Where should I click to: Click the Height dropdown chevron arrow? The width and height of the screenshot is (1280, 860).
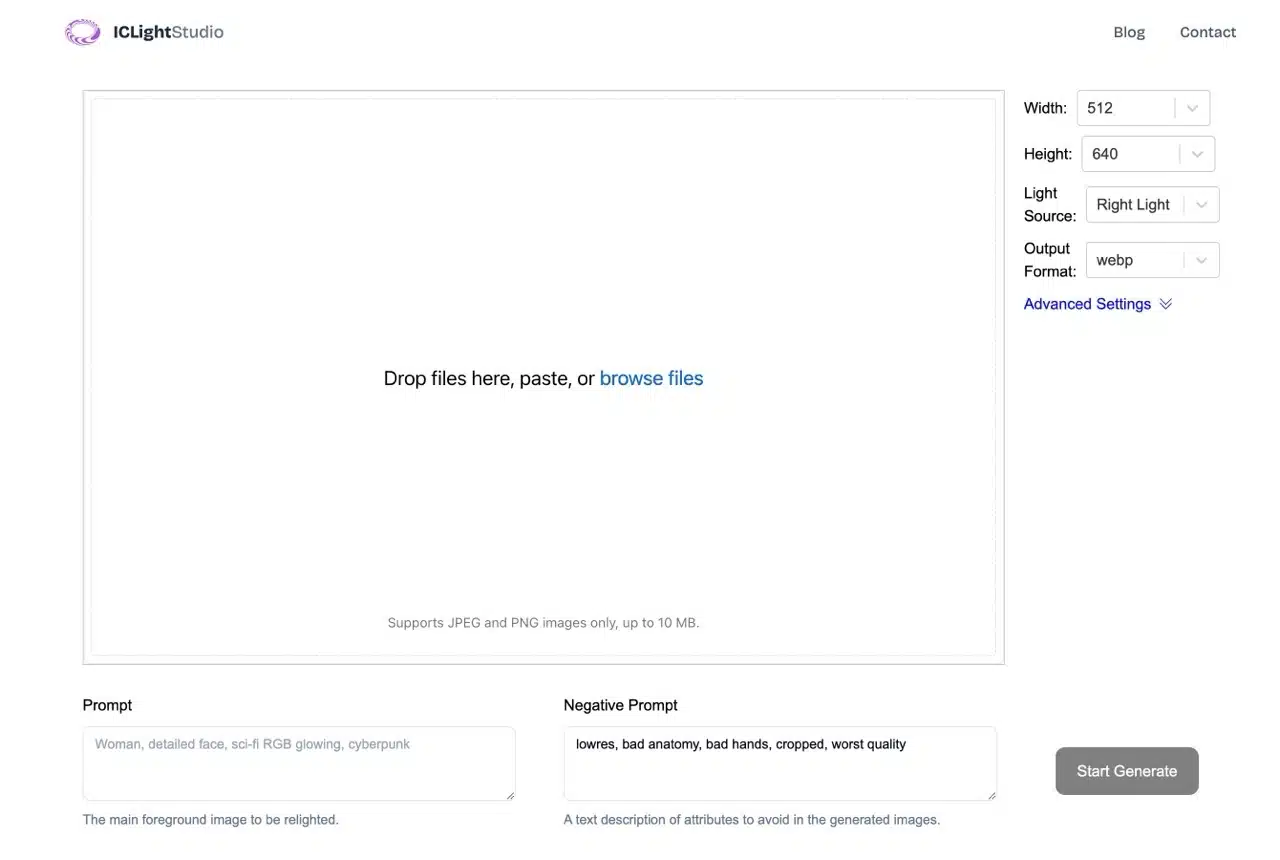coord(1197,154)
